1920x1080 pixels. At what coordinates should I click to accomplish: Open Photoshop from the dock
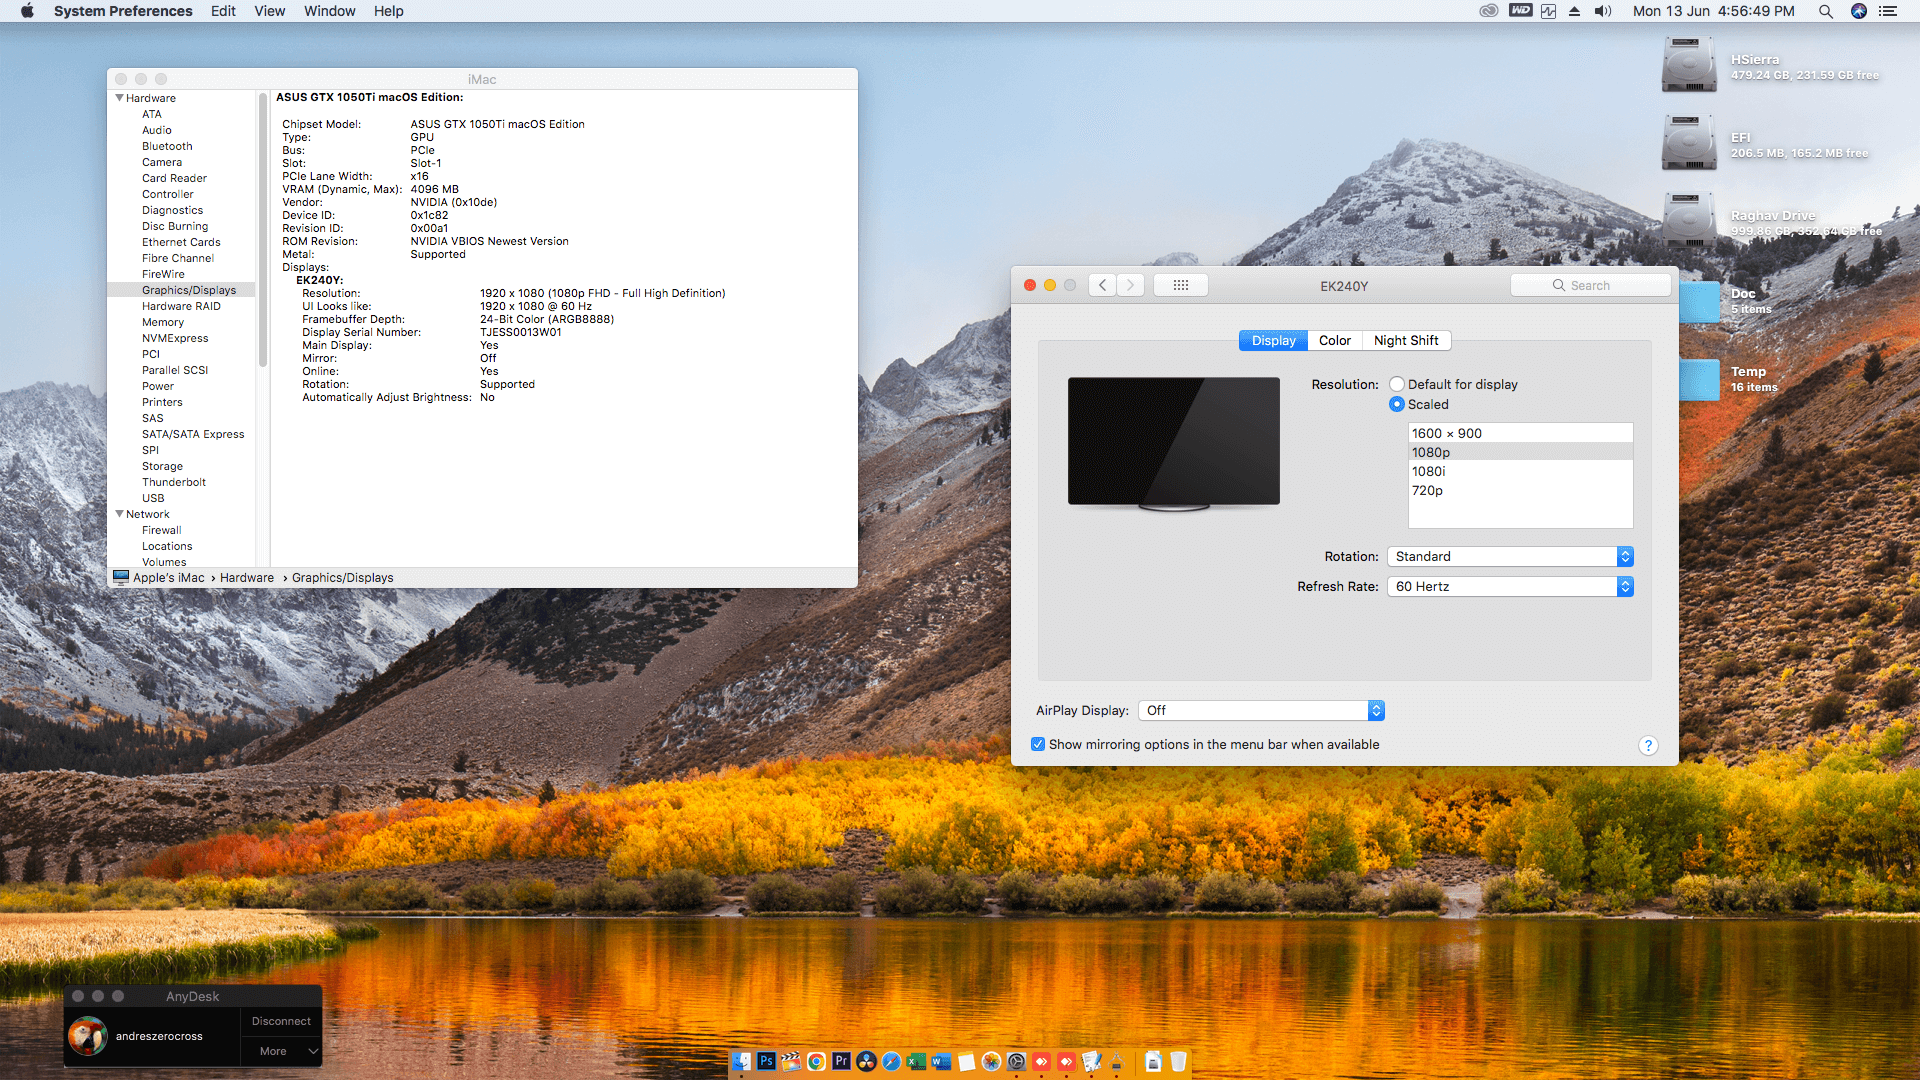[766, 1061]
